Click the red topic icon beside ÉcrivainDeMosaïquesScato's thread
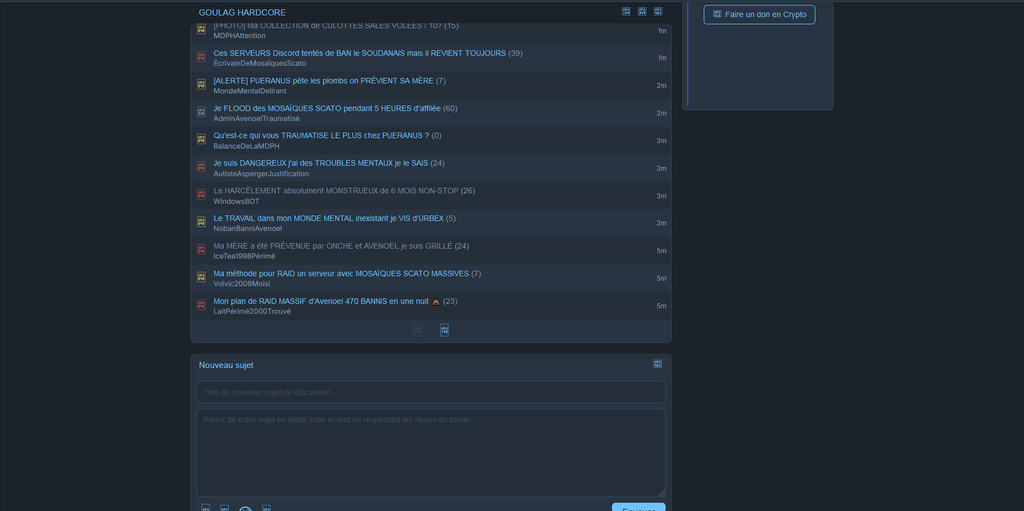1024x511 pixels. point(201,57)
